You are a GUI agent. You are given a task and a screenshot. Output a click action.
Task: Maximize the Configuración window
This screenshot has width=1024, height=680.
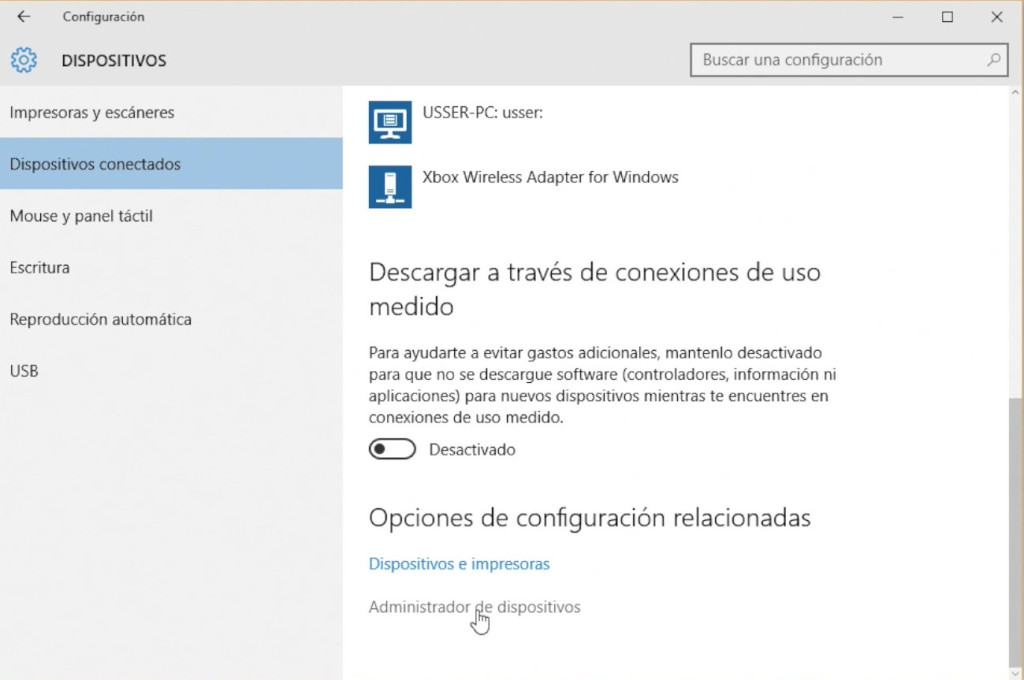pyautogui.click(x=947, y=17)
